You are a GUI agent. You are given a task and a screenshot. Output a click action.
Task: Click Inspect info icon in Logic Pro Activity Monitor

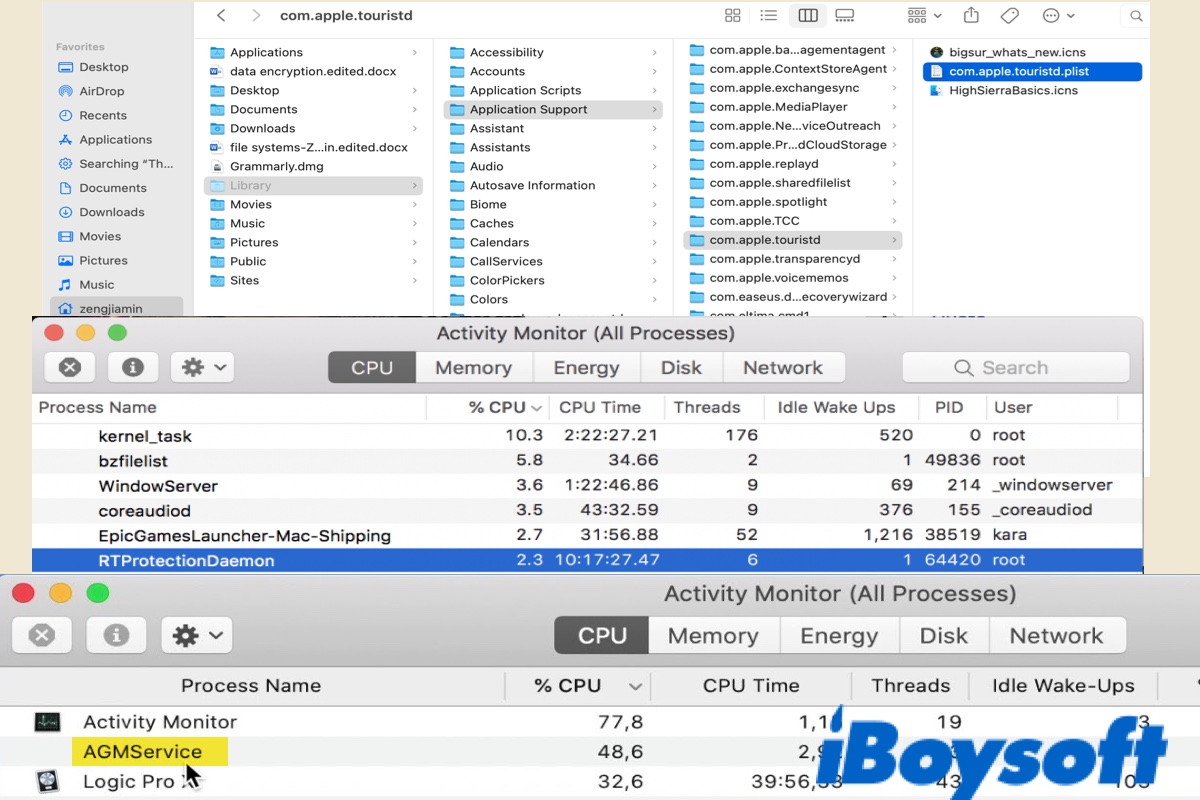117,635
